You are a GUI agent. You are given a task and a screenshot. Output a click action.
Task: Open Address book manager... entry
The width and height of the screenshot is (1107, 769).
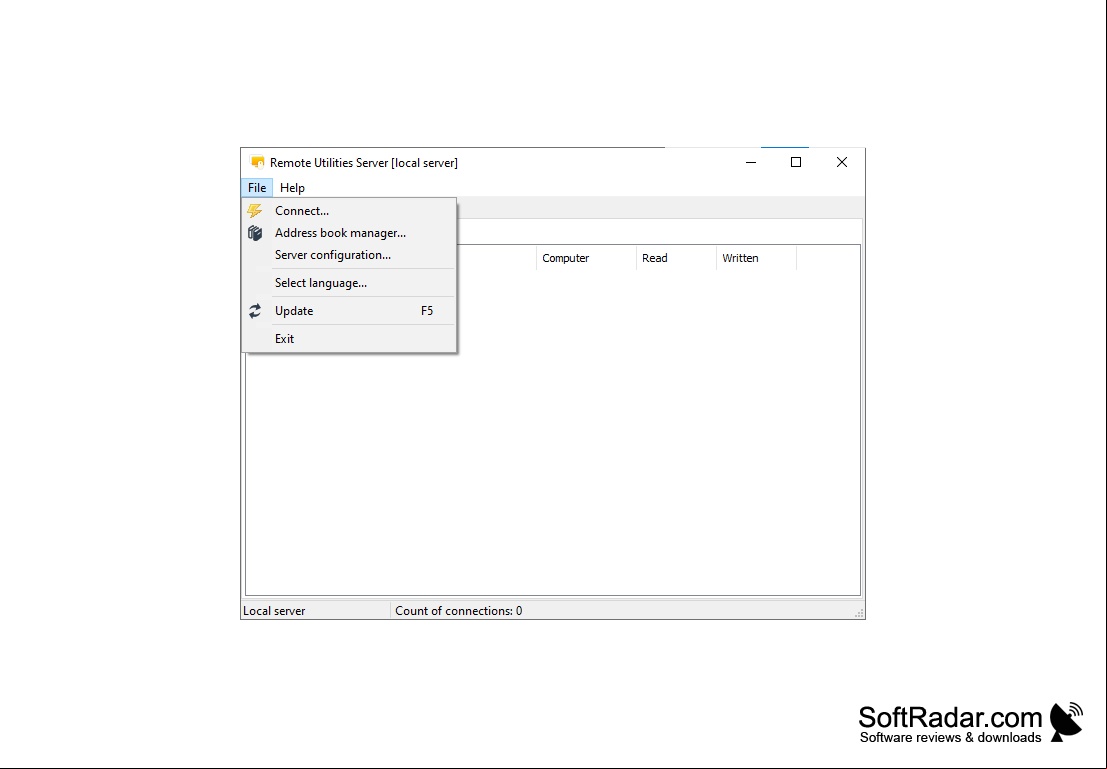[349, 233]
